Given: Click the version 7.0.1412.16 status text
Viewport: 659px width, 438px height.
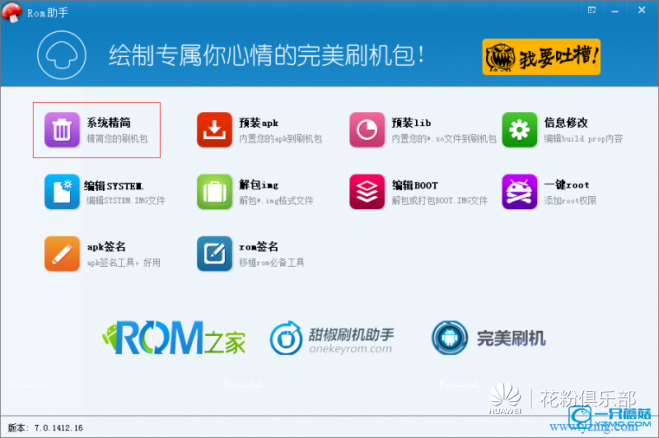Looking at the screenshot, I should tap(45, 428).
